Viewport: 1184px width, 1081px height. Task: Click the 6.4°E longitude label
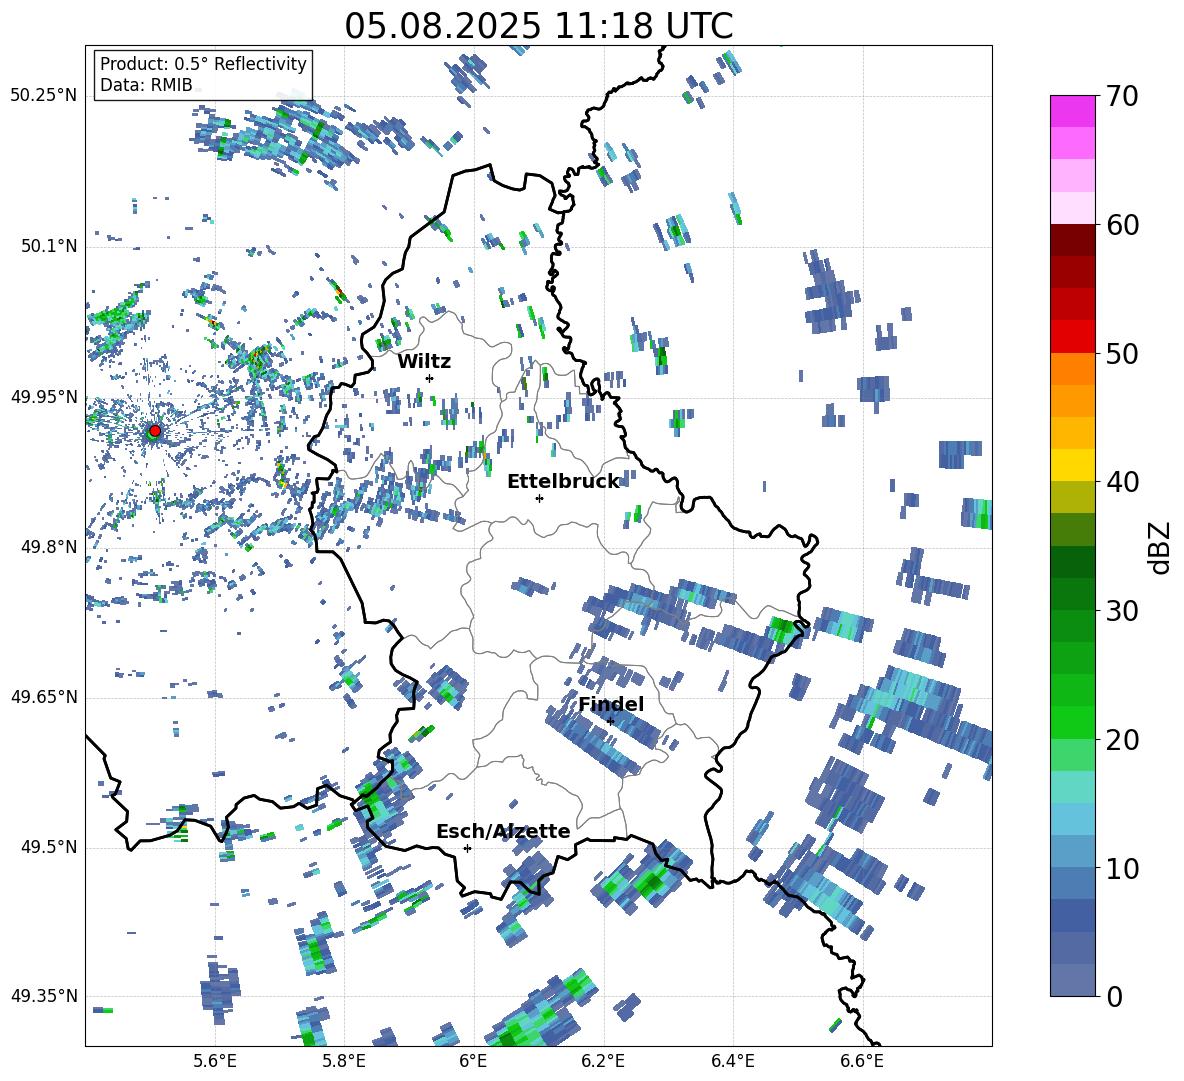pos(732,1061)
